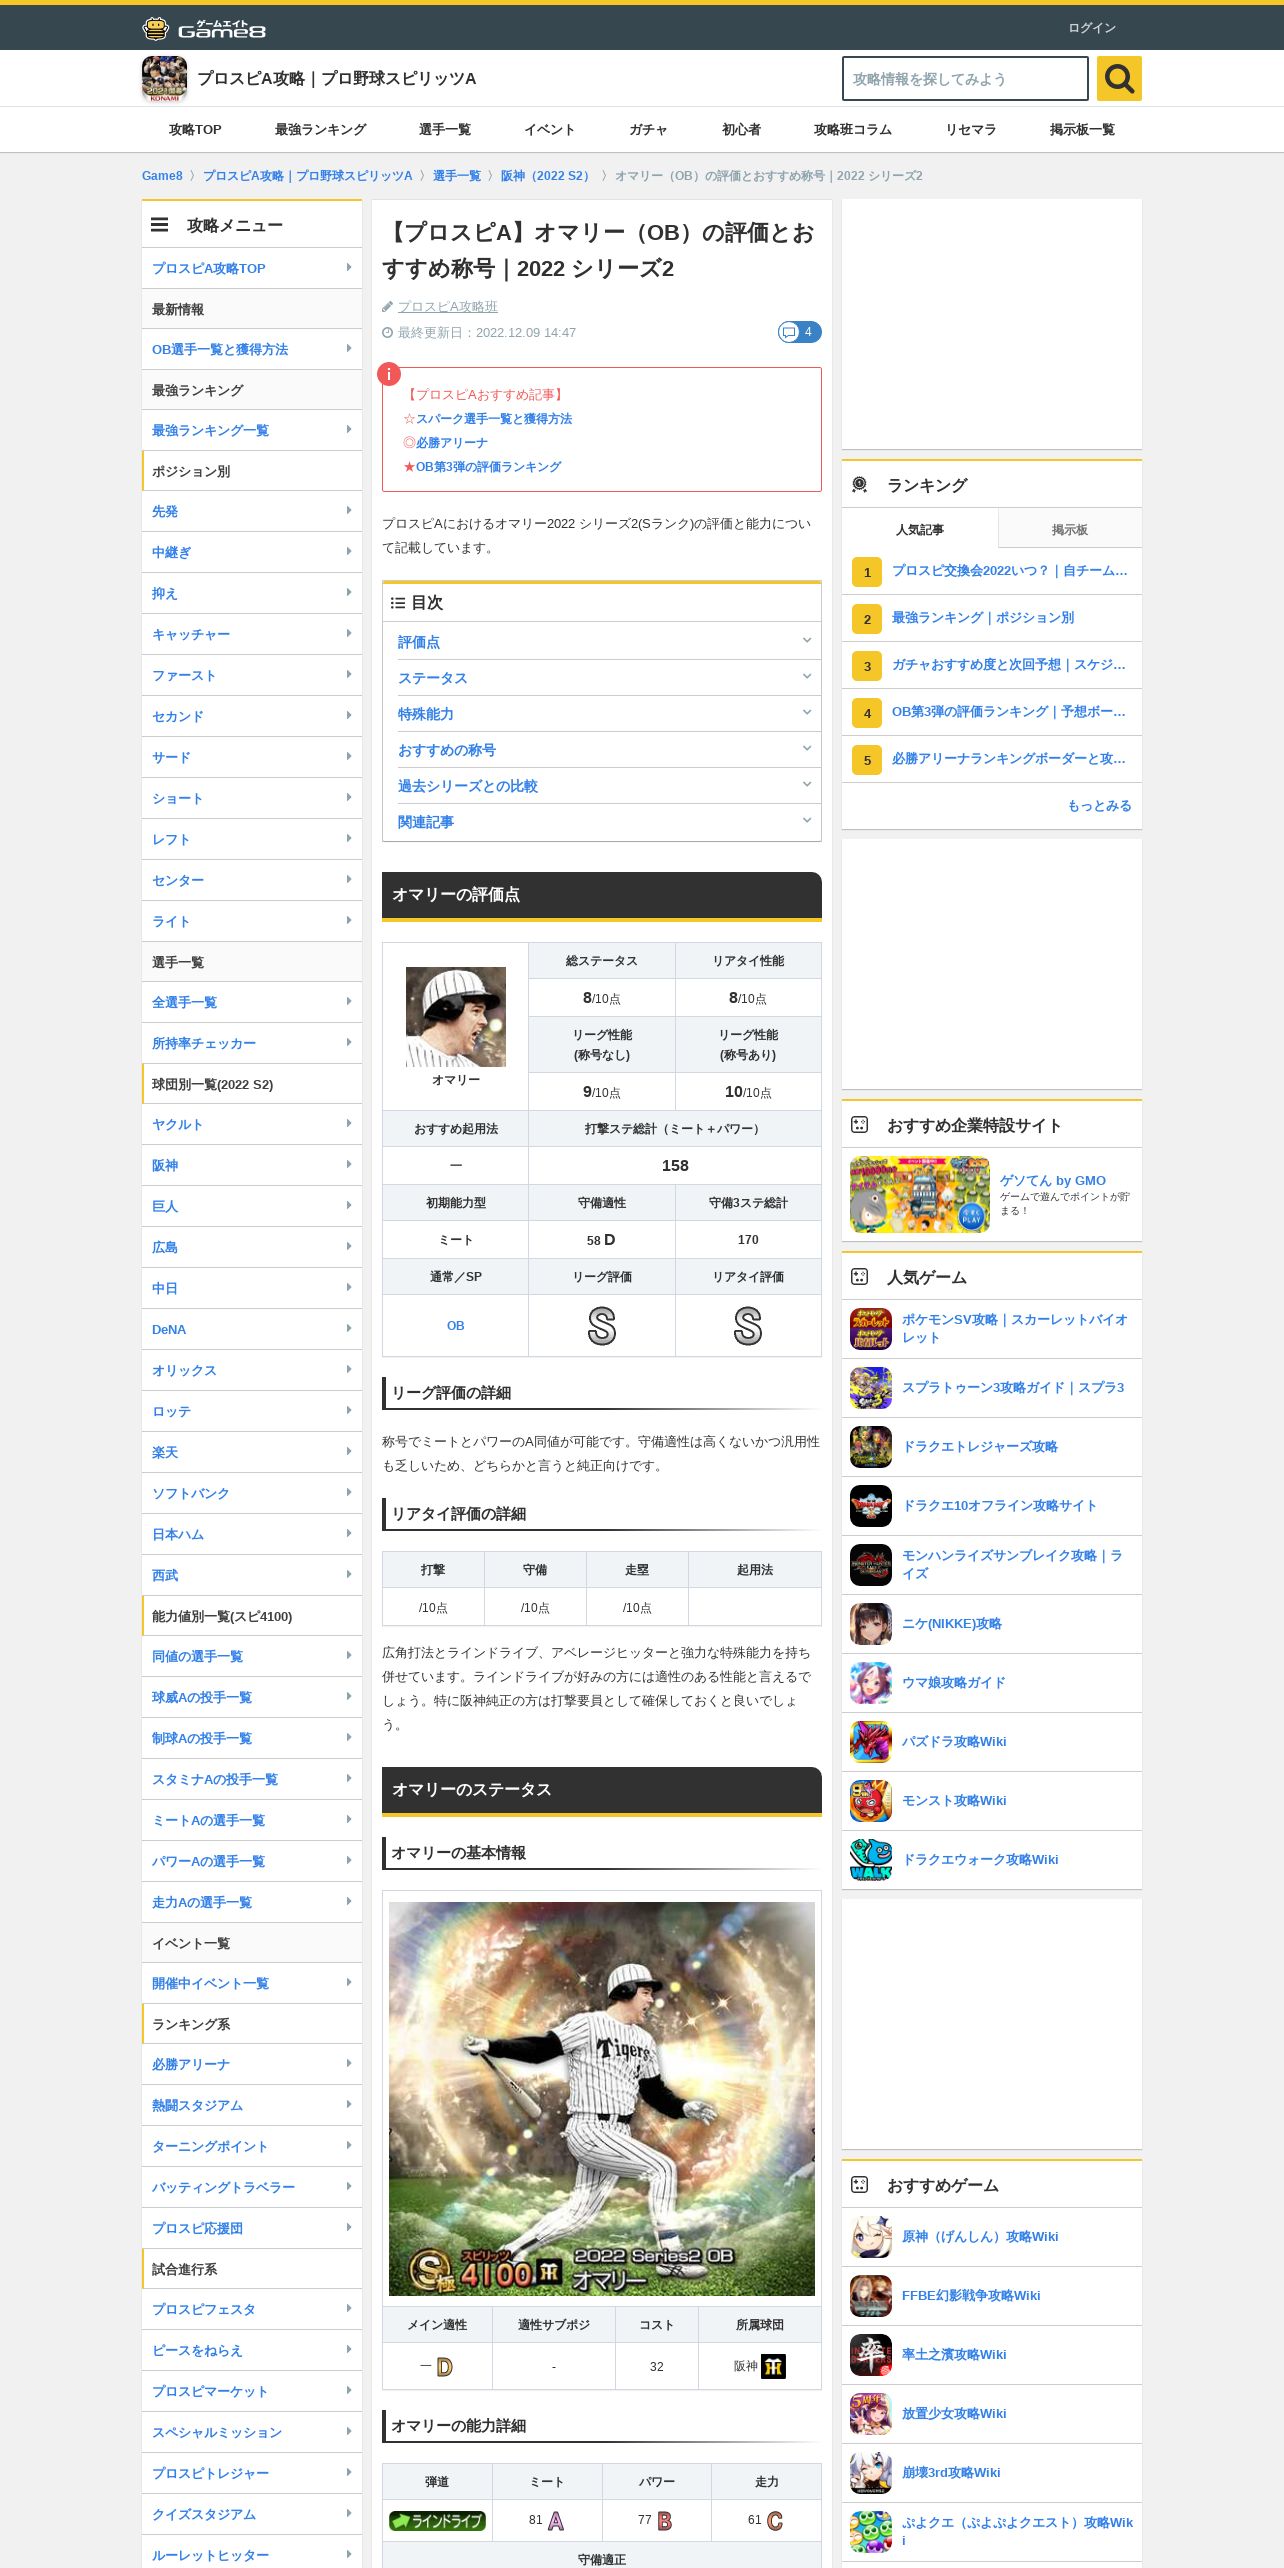Open the プロスピフェスタ sidebar link

252,2309
